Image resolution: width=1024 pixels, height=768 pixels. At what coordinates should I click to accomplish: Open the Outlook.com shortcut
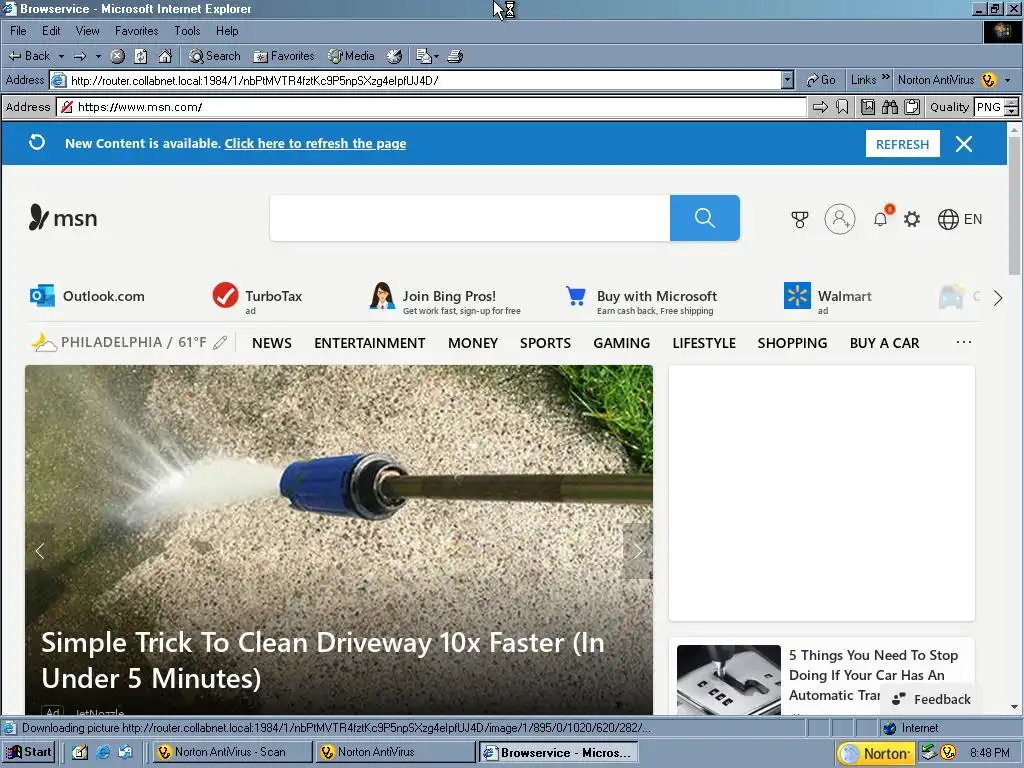coord(88,296)
